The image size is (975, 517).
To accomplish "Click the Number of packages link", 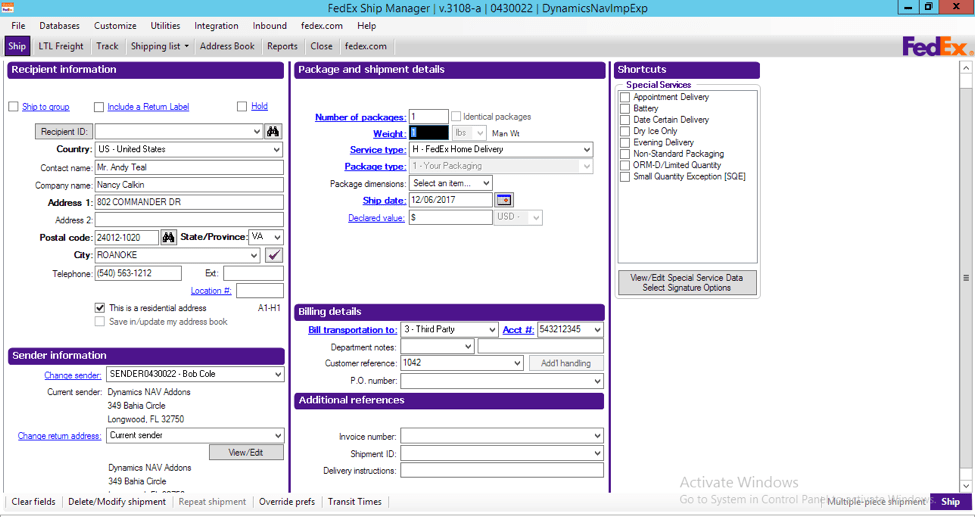I will tap(361, 117).
